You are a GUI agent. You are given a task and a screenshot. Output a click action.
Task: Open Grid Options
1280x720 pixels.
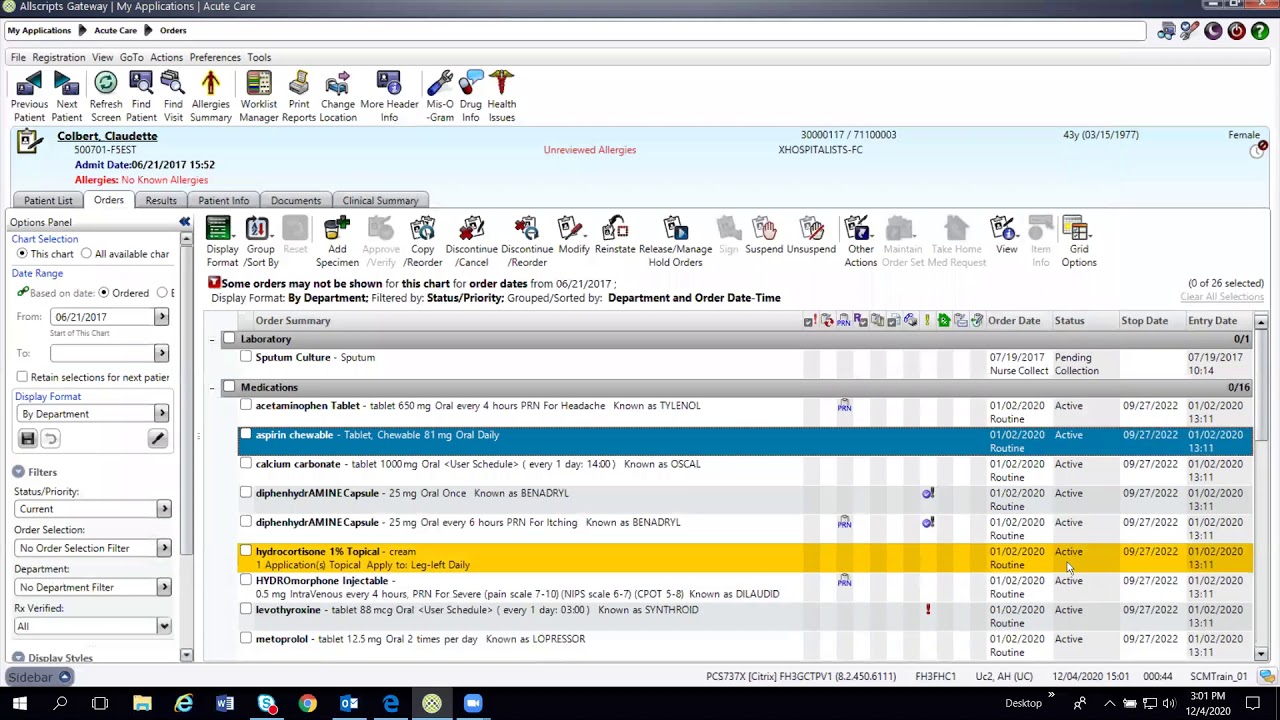[x=1079, y=241]
